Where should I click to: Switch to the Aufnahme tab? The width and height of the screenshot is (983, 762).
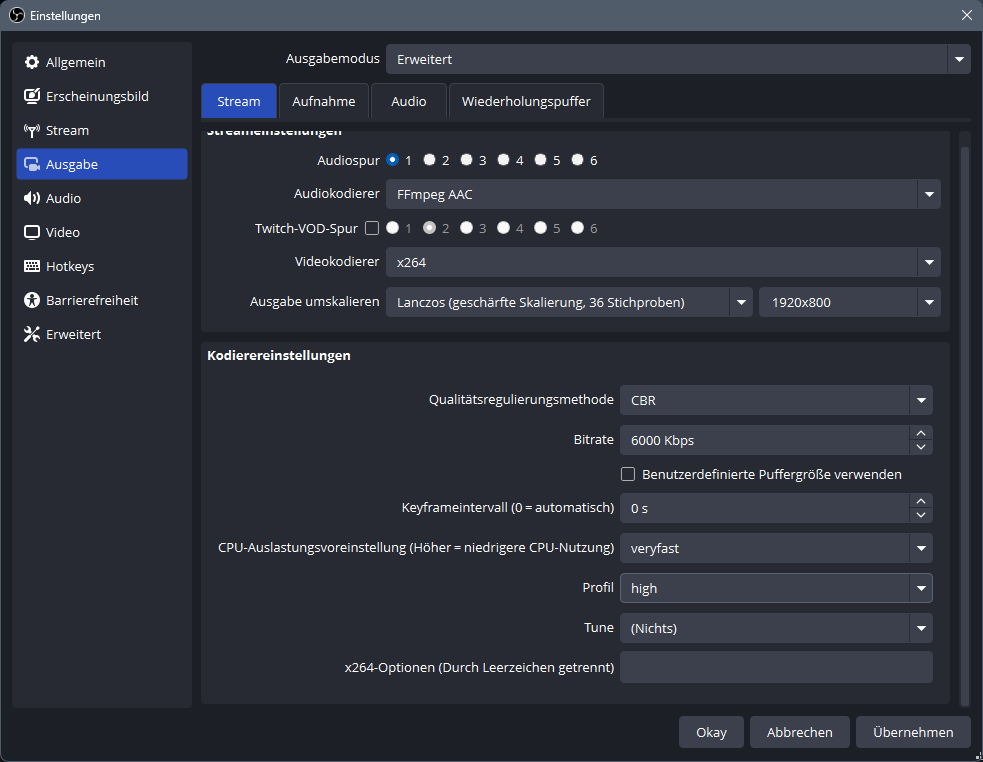coord(323,101)
